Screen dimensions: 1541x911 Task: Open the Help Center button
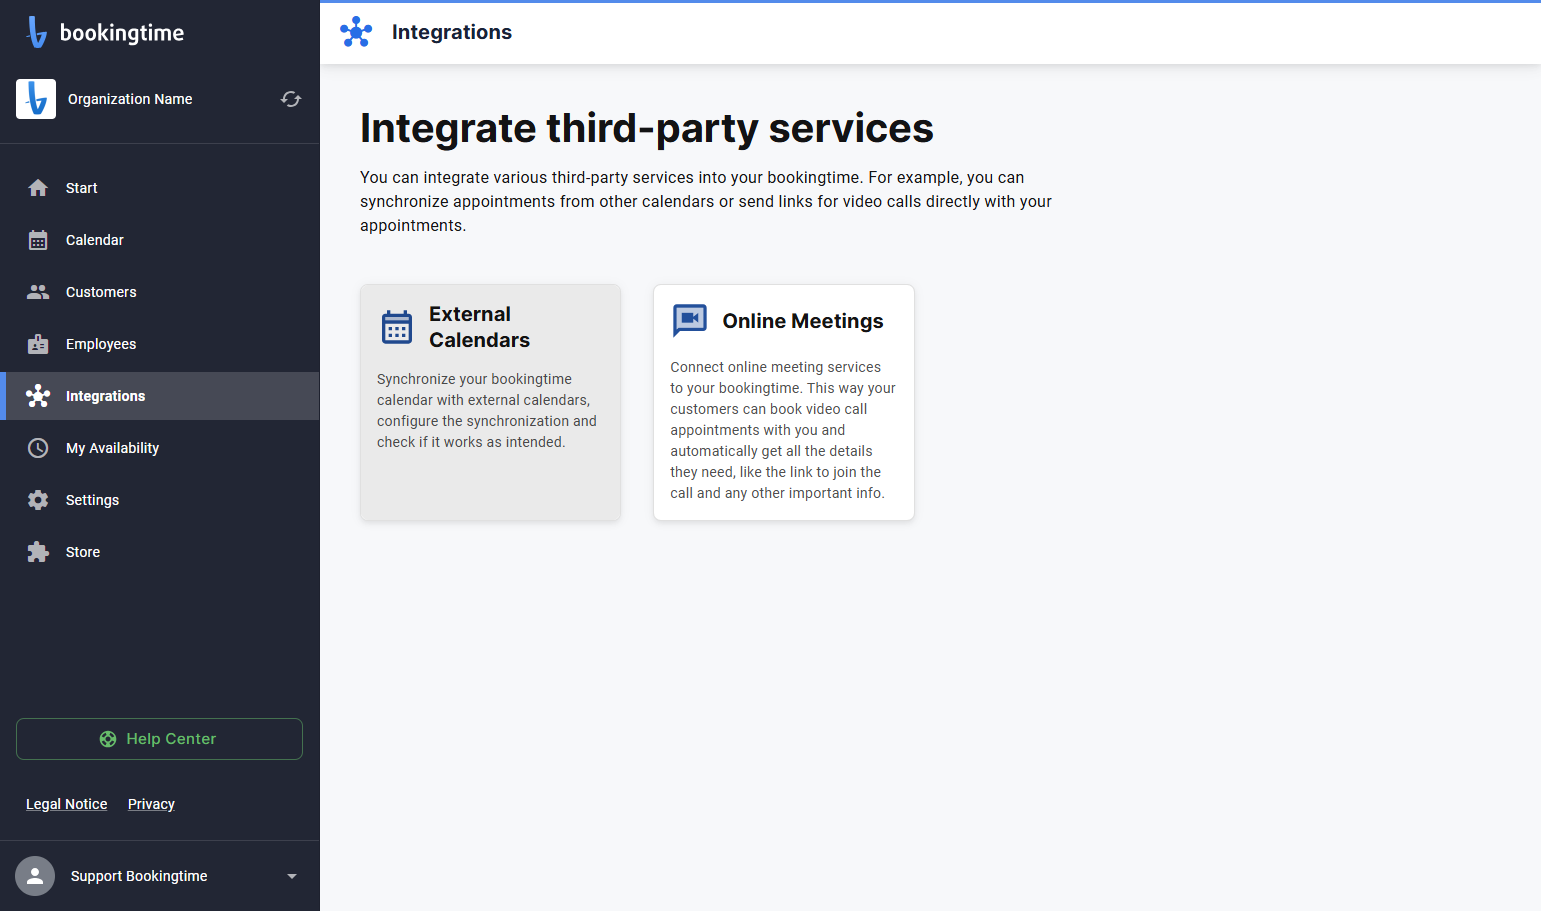[x=159, y=739]
